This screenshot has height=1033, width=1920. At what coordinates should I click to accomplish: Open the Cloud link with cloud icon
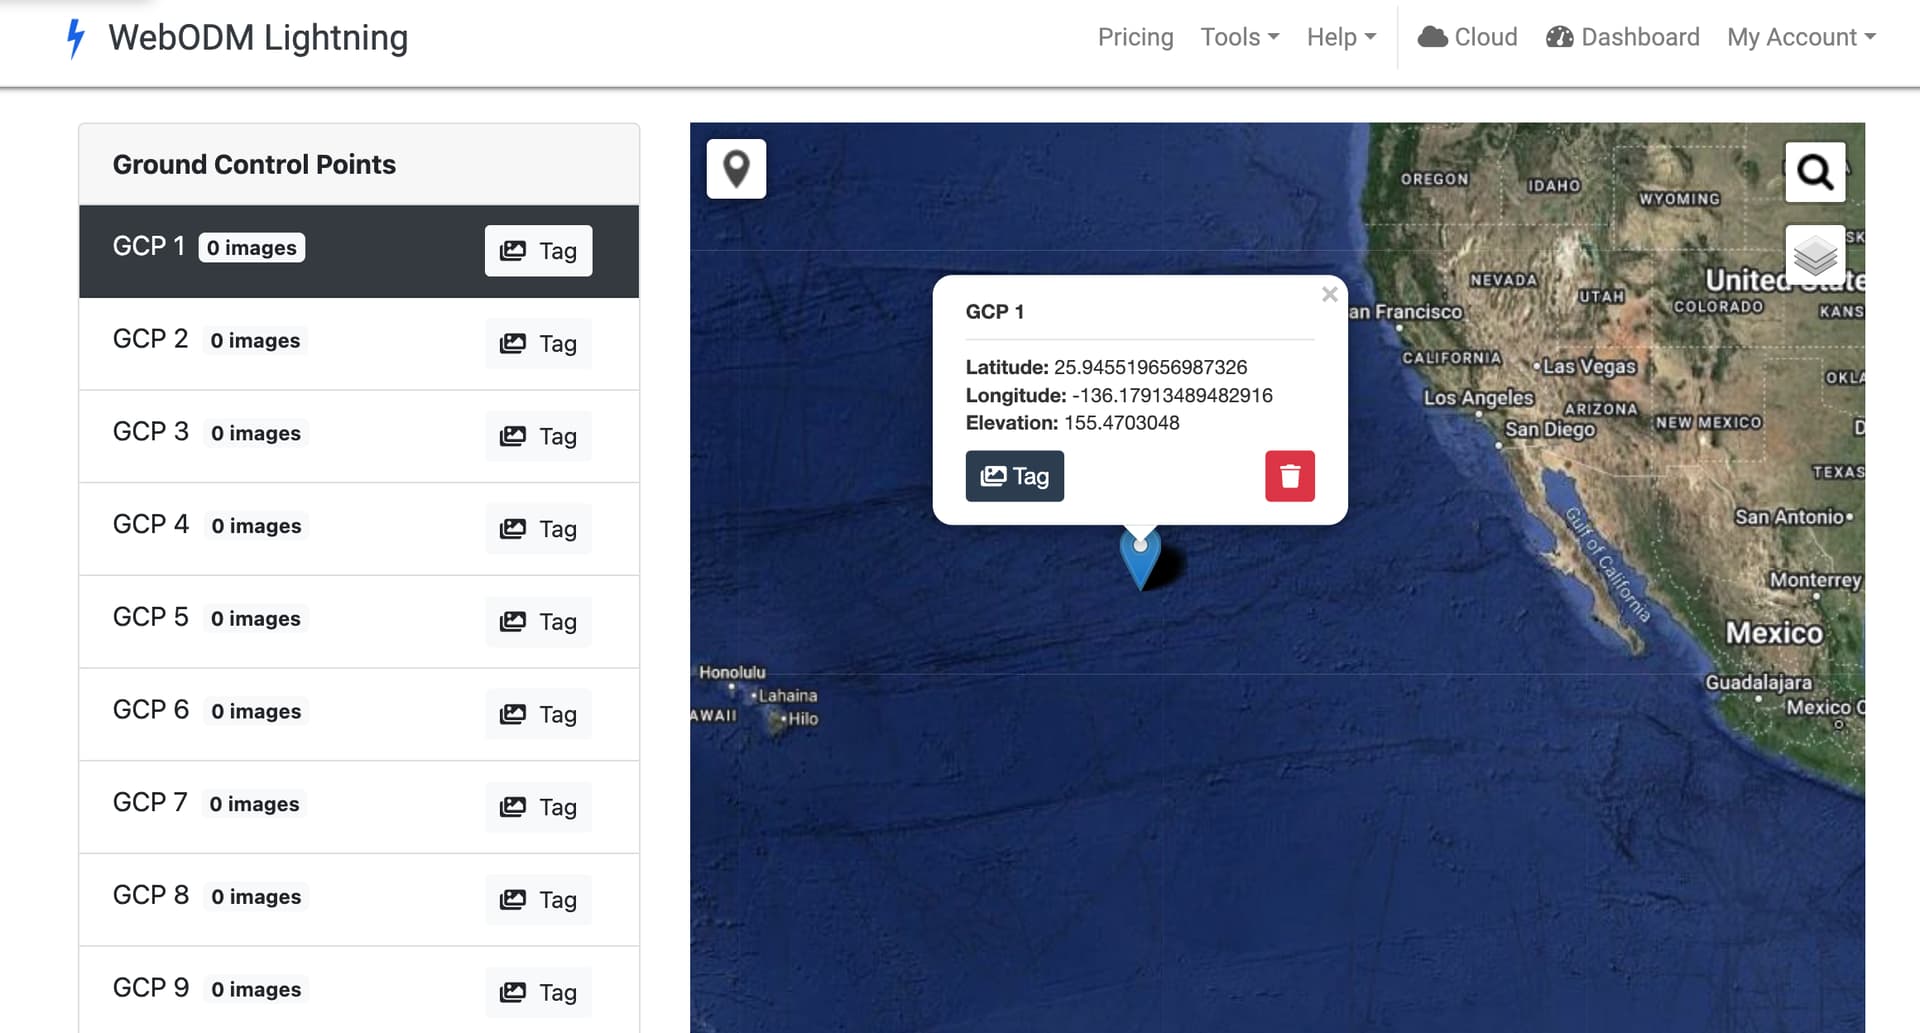[1467, 37]
